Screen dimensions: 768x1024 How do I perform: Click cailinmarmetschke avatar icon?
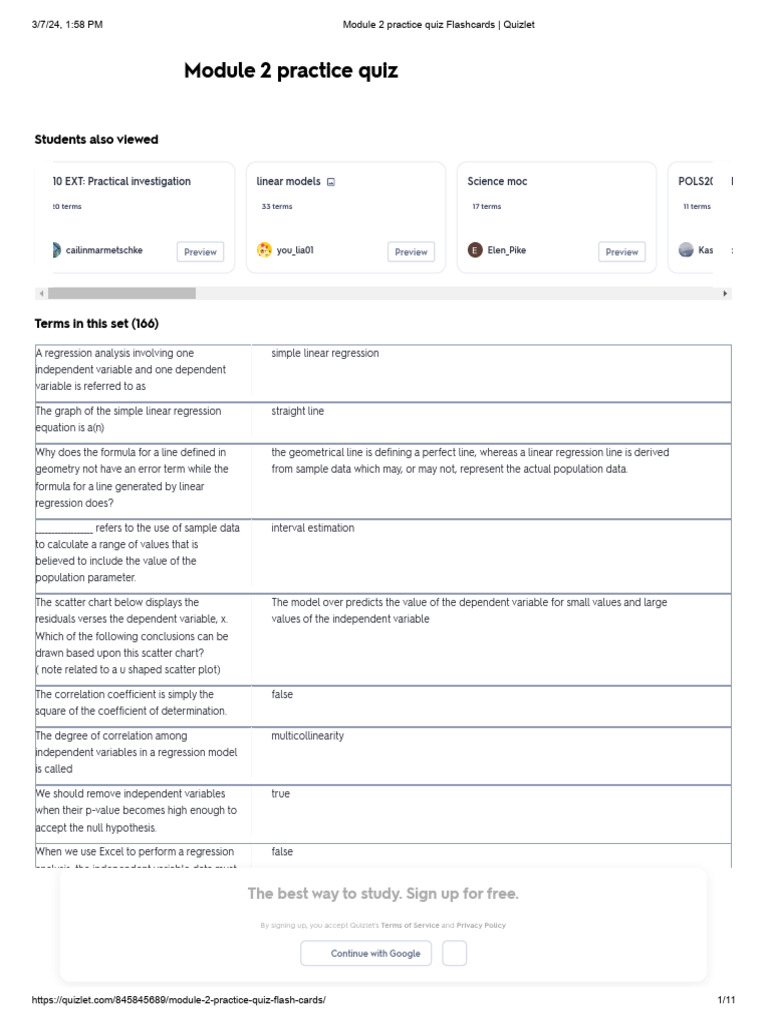coord(56,250)
